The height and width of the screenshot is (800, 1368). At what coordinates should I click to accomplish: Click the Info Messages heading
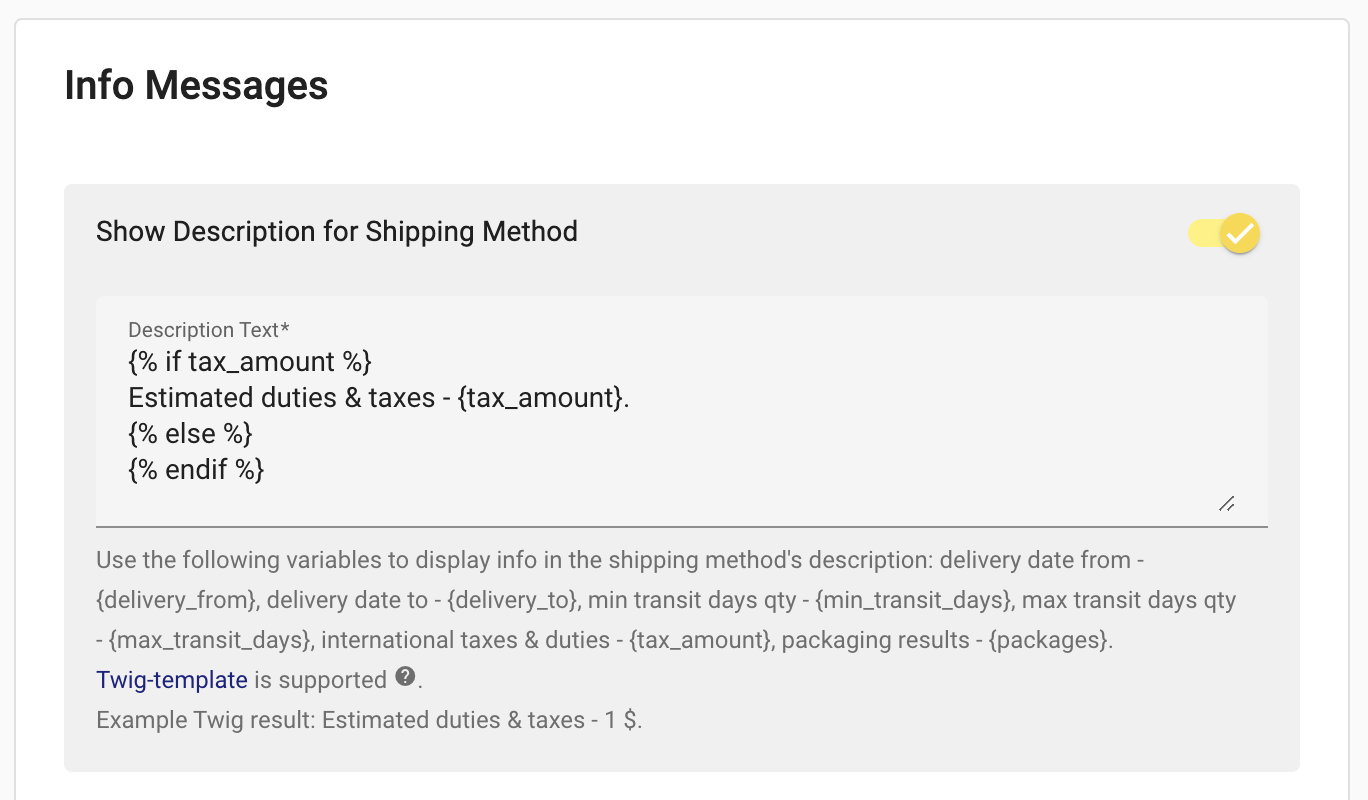pyautogui.click(x=196, y=85)
